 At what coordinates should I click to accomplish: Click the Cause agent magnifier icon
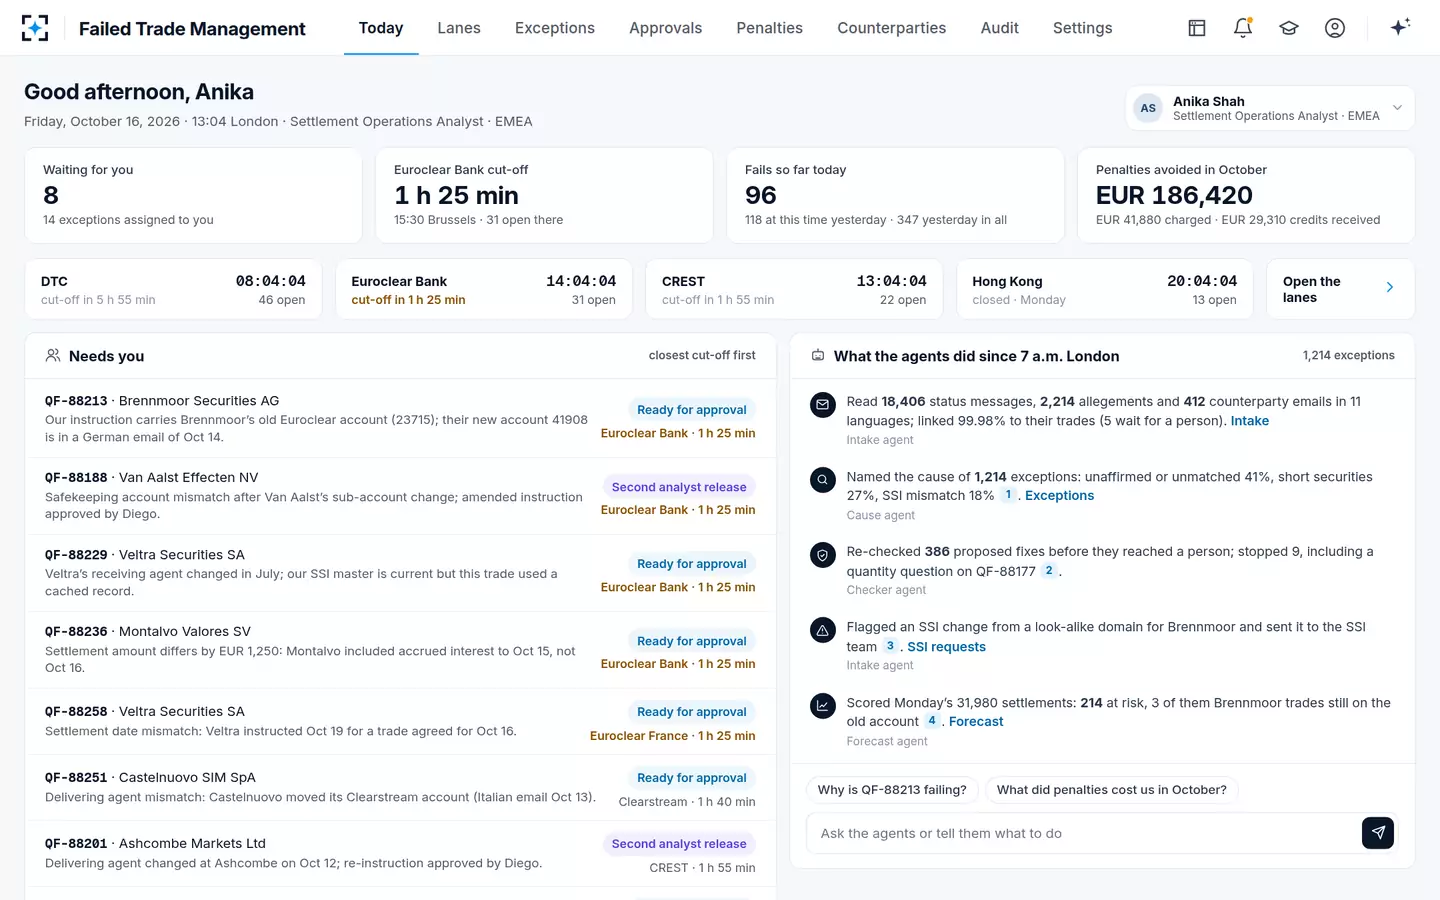[x=822, y=480]
